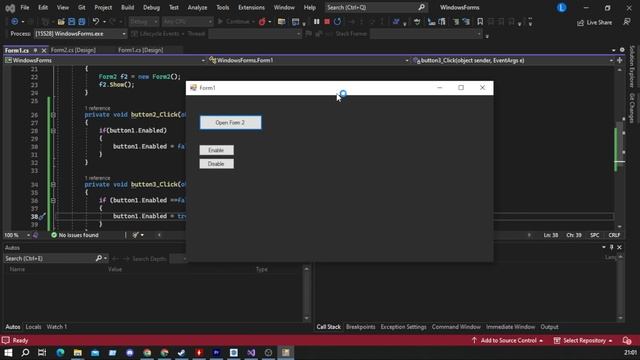
Task: Open the Debug menu
Action: tap(151, 7)
